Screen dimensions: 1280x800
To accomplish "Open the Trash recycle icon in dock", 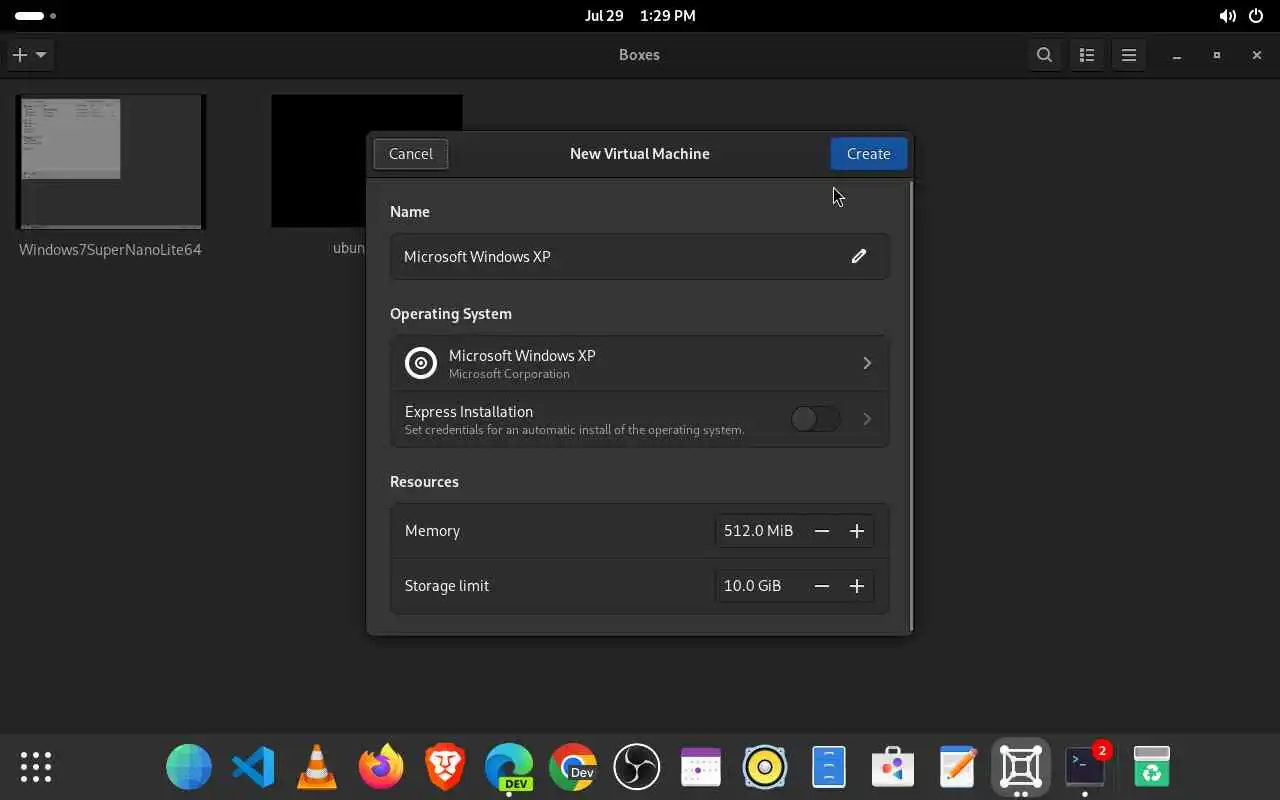I will pos(1152,767).
